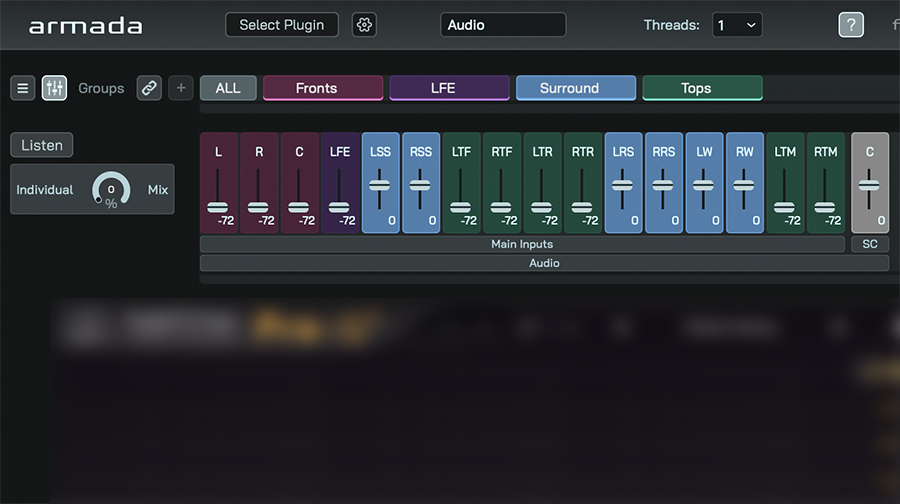900x504 pixels.
Task: Click the Tops group button
Action: click(702, 88)
